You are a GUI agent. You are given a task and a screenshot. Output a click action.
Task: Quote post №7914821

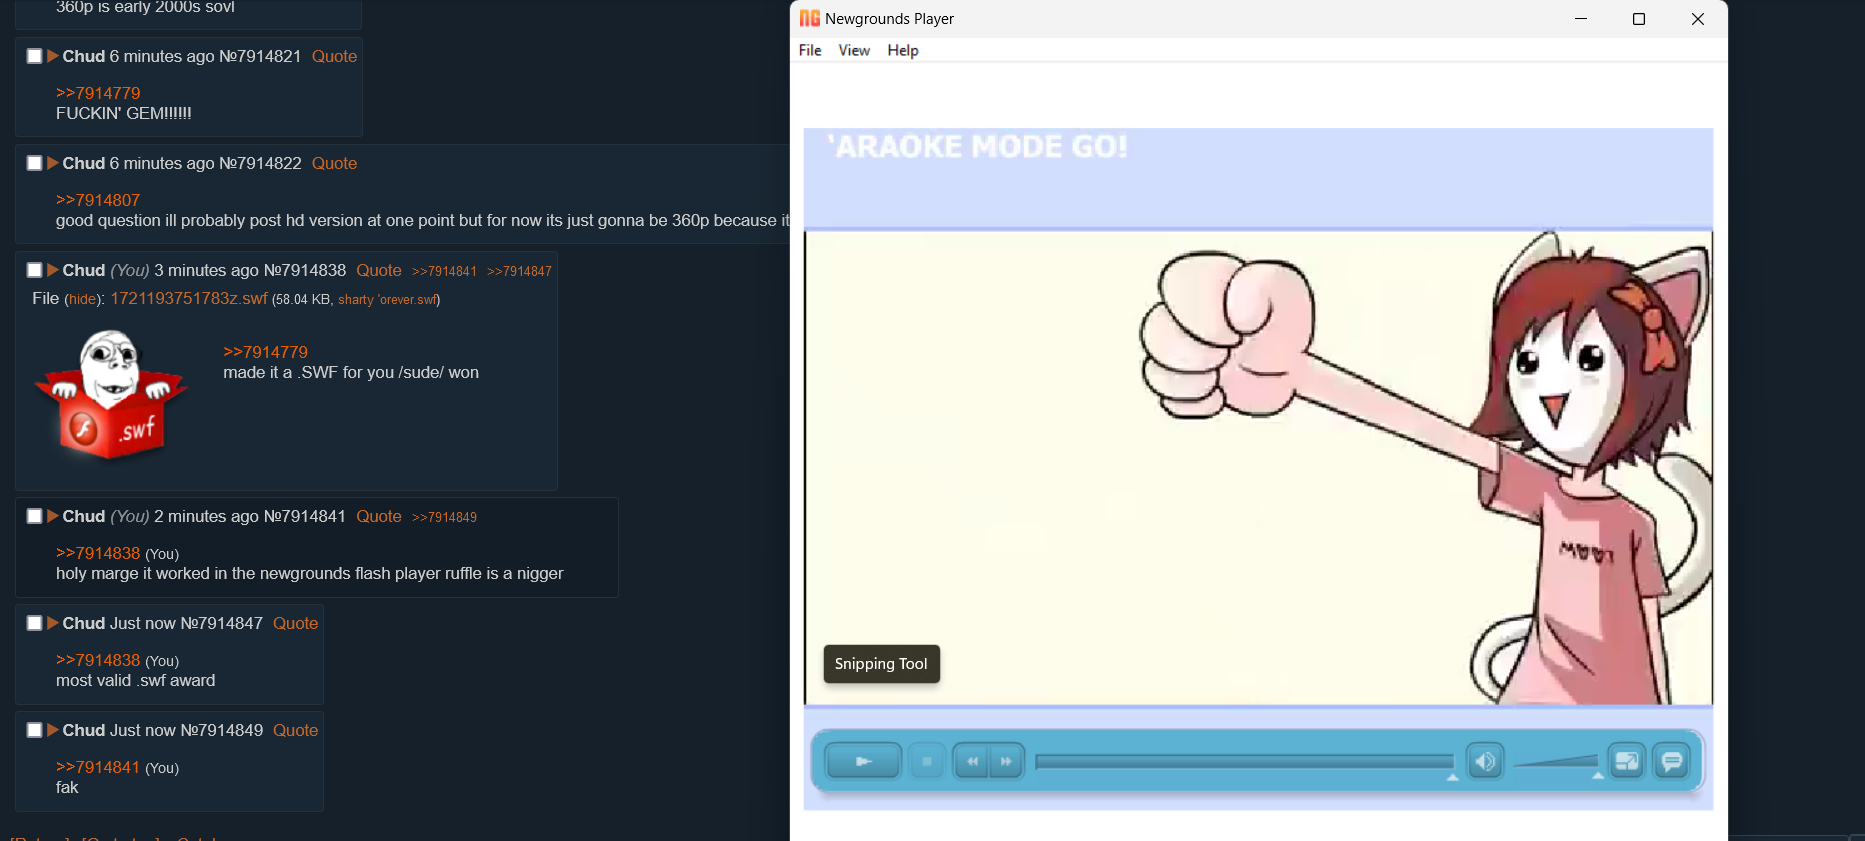334,56
